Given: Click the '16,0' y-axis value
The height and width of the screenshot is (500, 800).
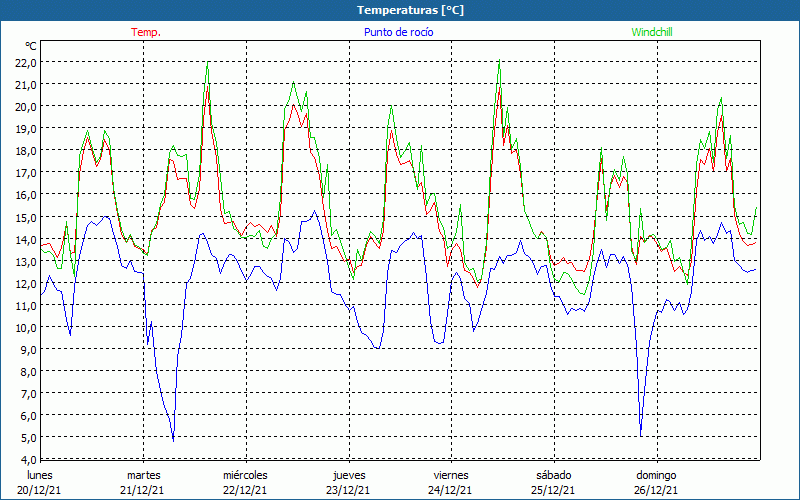Looking at the screenshot, I should (x=26, y=195).
